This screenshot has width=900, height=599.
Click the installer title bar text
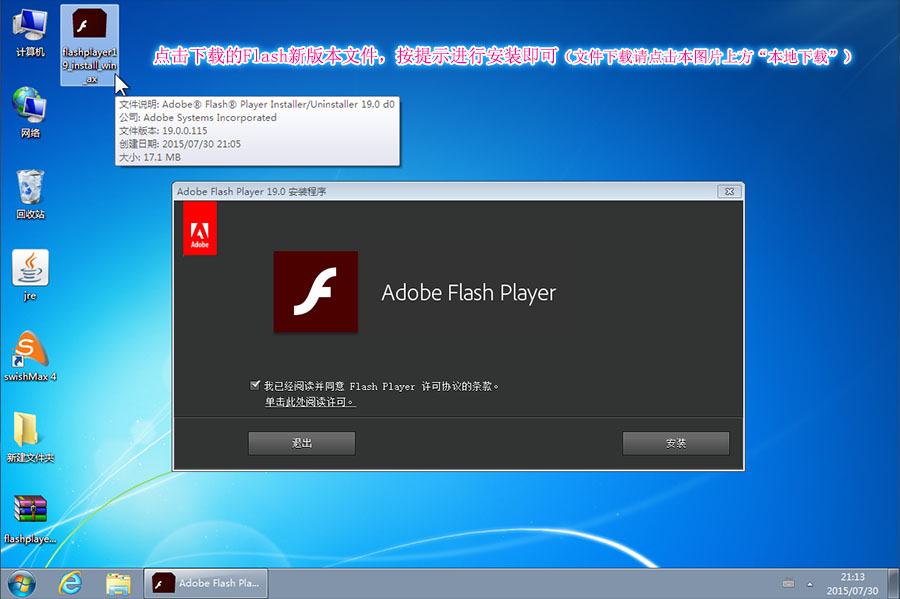tap(251, 192)
